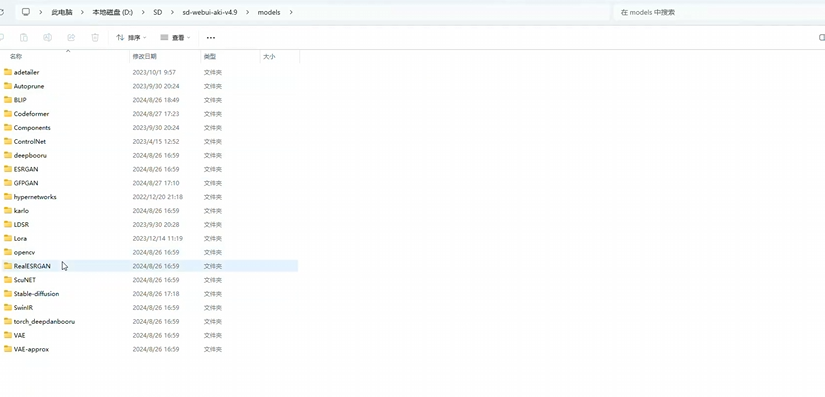Click the date 2024/8/26 17:18
This screenshot has width=825, height=397.
click(156, 293)
